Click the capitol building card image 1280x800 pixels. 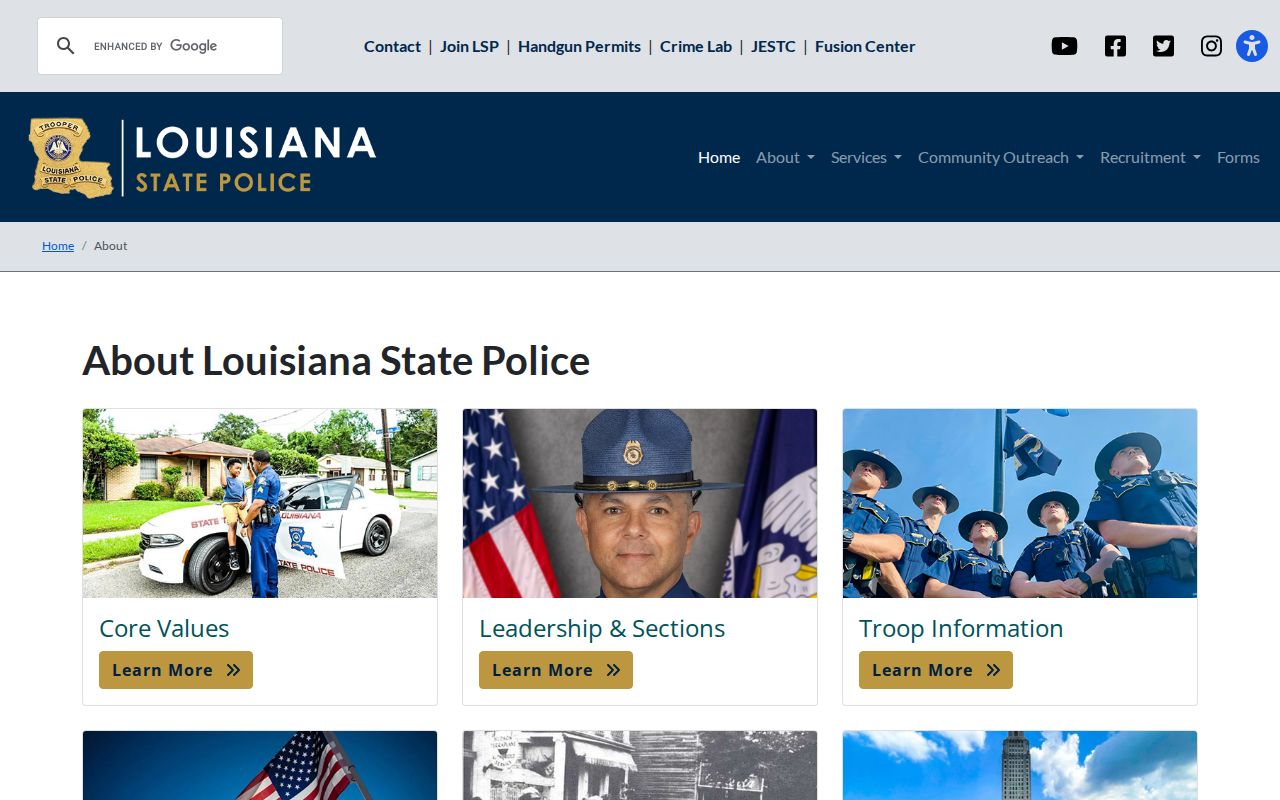coord(1020,766)
